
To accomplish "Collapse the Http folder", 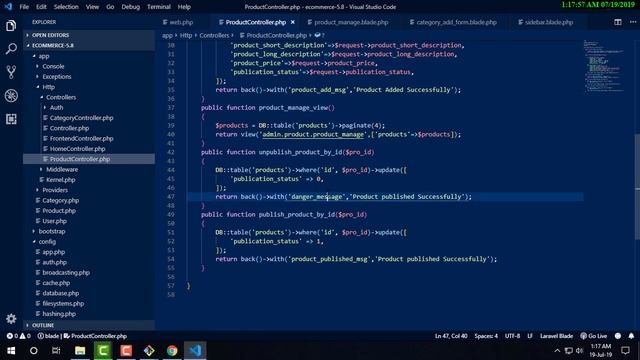I will tap(48, 87).
